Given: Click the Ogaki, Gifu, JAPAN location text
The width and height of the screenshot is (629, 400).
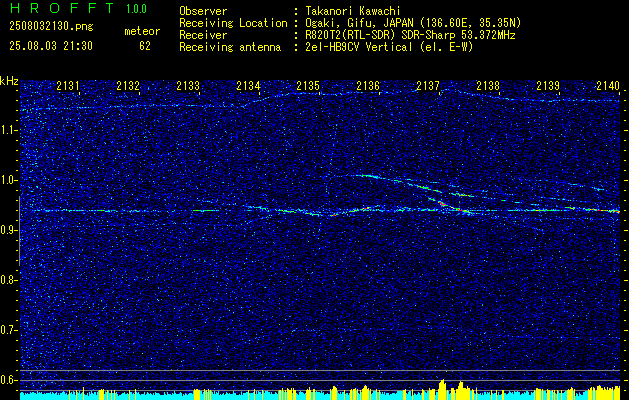Looking at the screenshot, I should pyautogui.click(x=413, y=23).
